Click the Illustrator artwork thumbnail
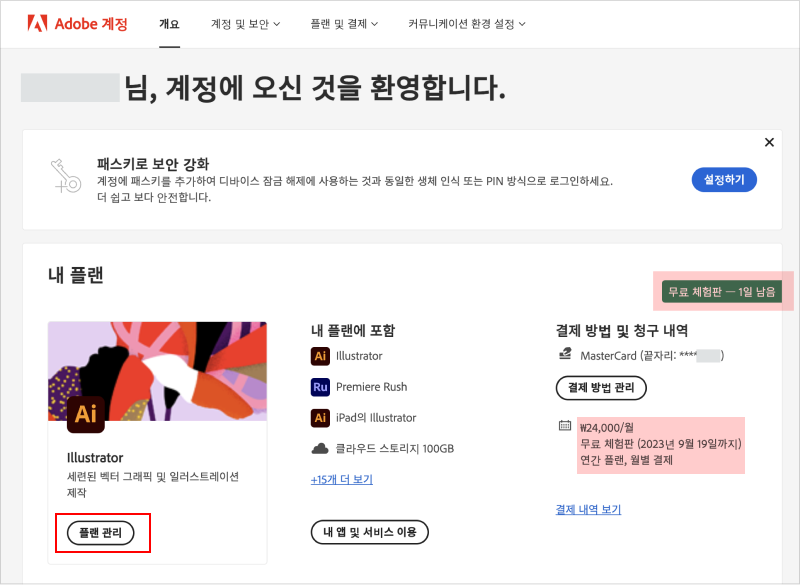Image resolution: width=800 pixels, height=585 pixels. coord(157,371)
